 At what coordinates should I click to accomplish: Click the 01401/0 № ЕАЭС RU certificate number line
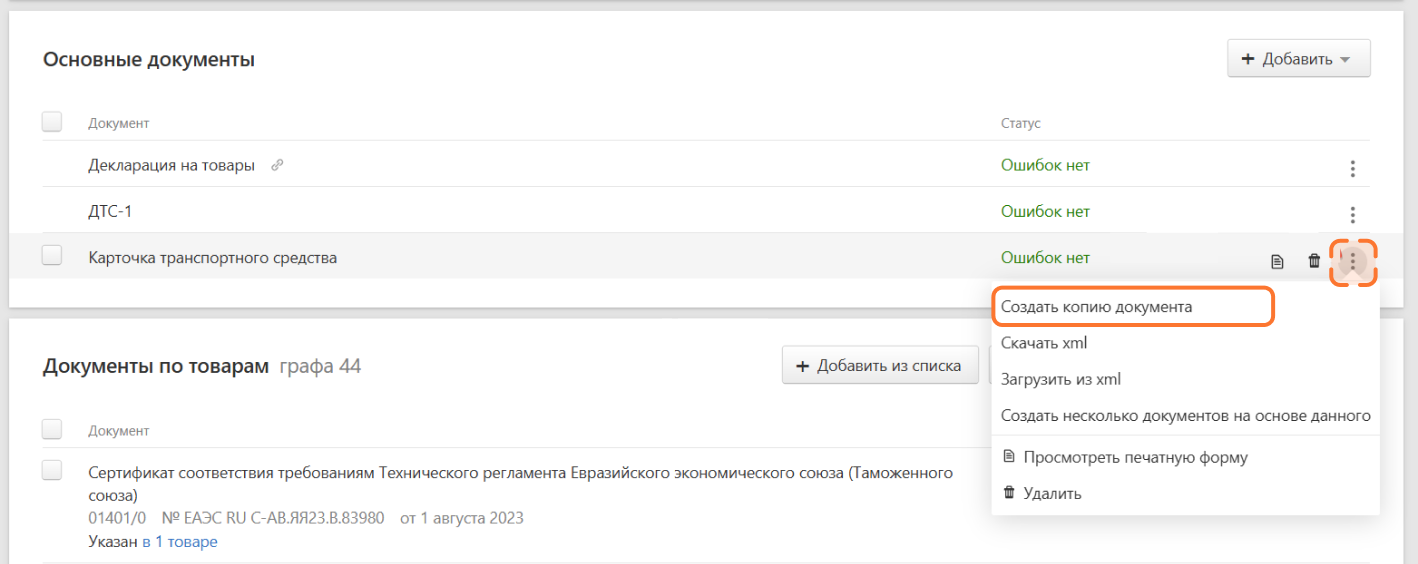(x=306, y=518)
